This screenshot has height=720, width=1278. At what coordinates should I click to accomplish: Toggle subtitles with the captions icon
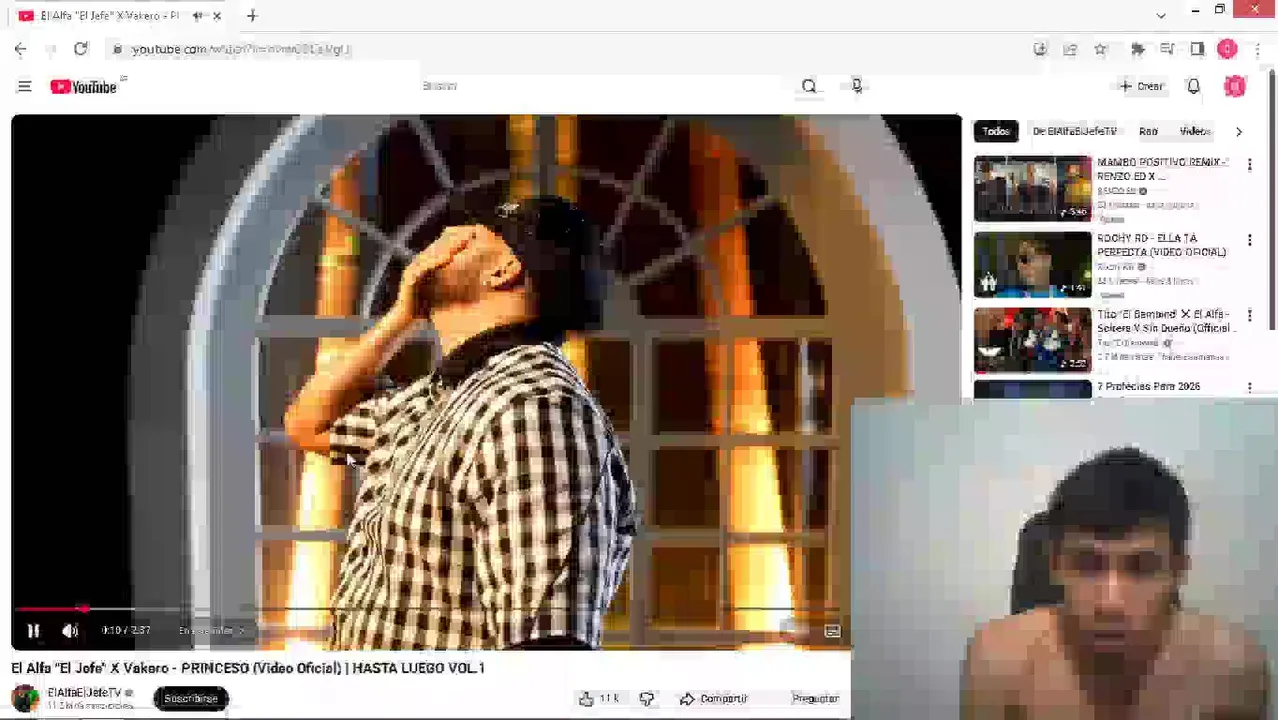coord(832,631)
